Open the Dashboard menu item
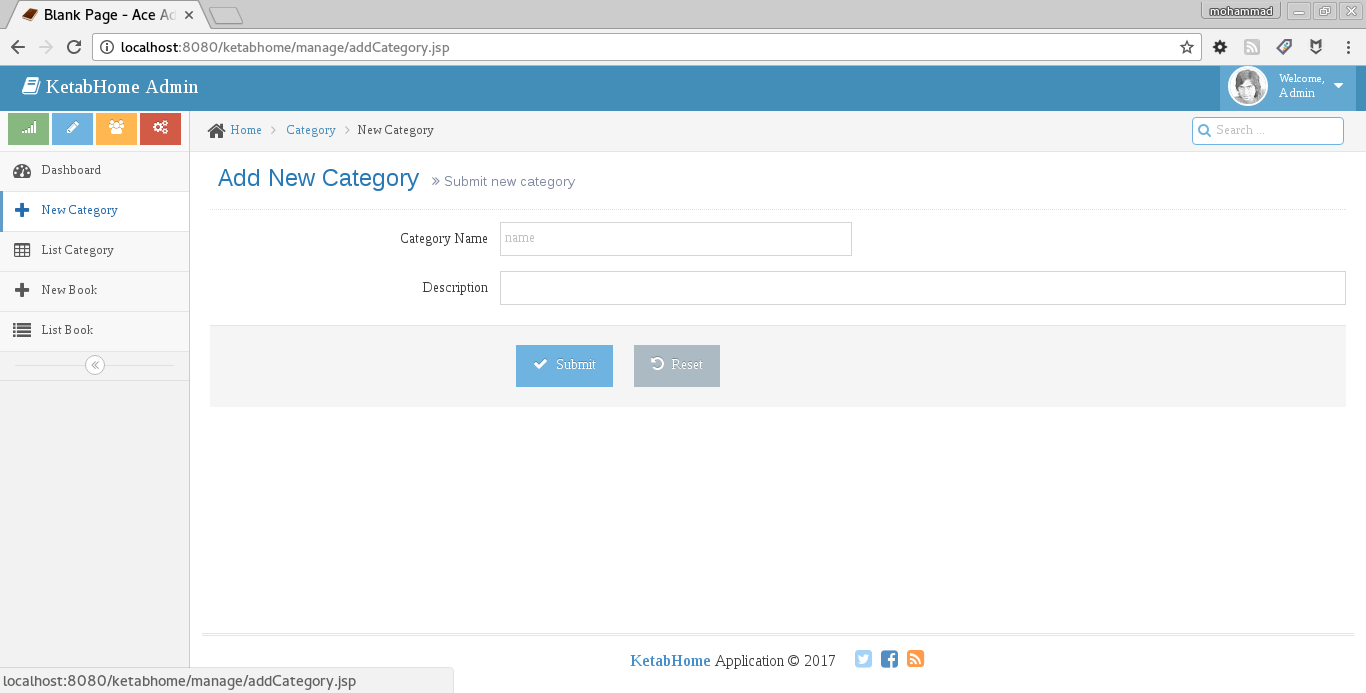1366x693 pixels. pos(94,171)
